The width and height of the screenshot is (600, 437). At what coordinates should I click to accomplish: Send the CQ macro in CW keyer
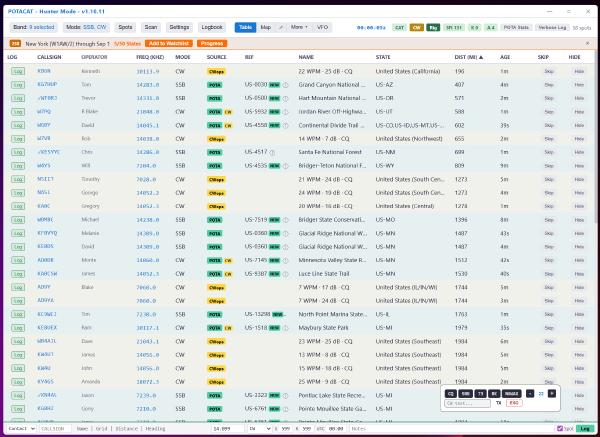point(450,393)
